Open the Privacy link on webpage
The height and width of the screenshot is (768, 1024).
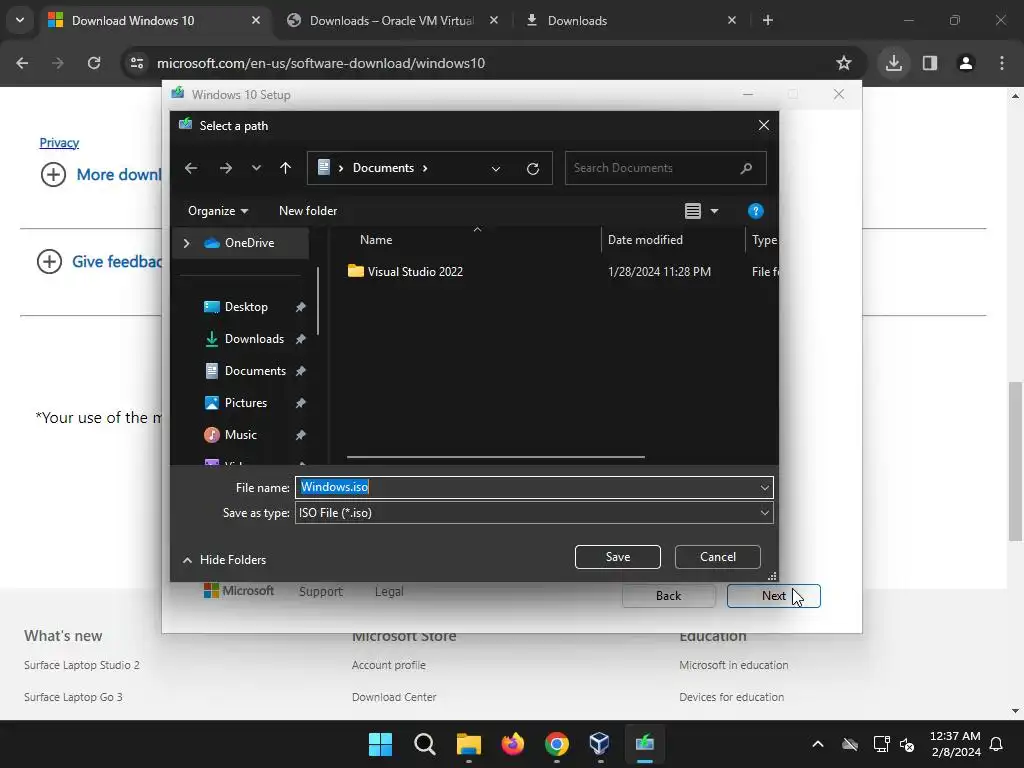point(59,142)
